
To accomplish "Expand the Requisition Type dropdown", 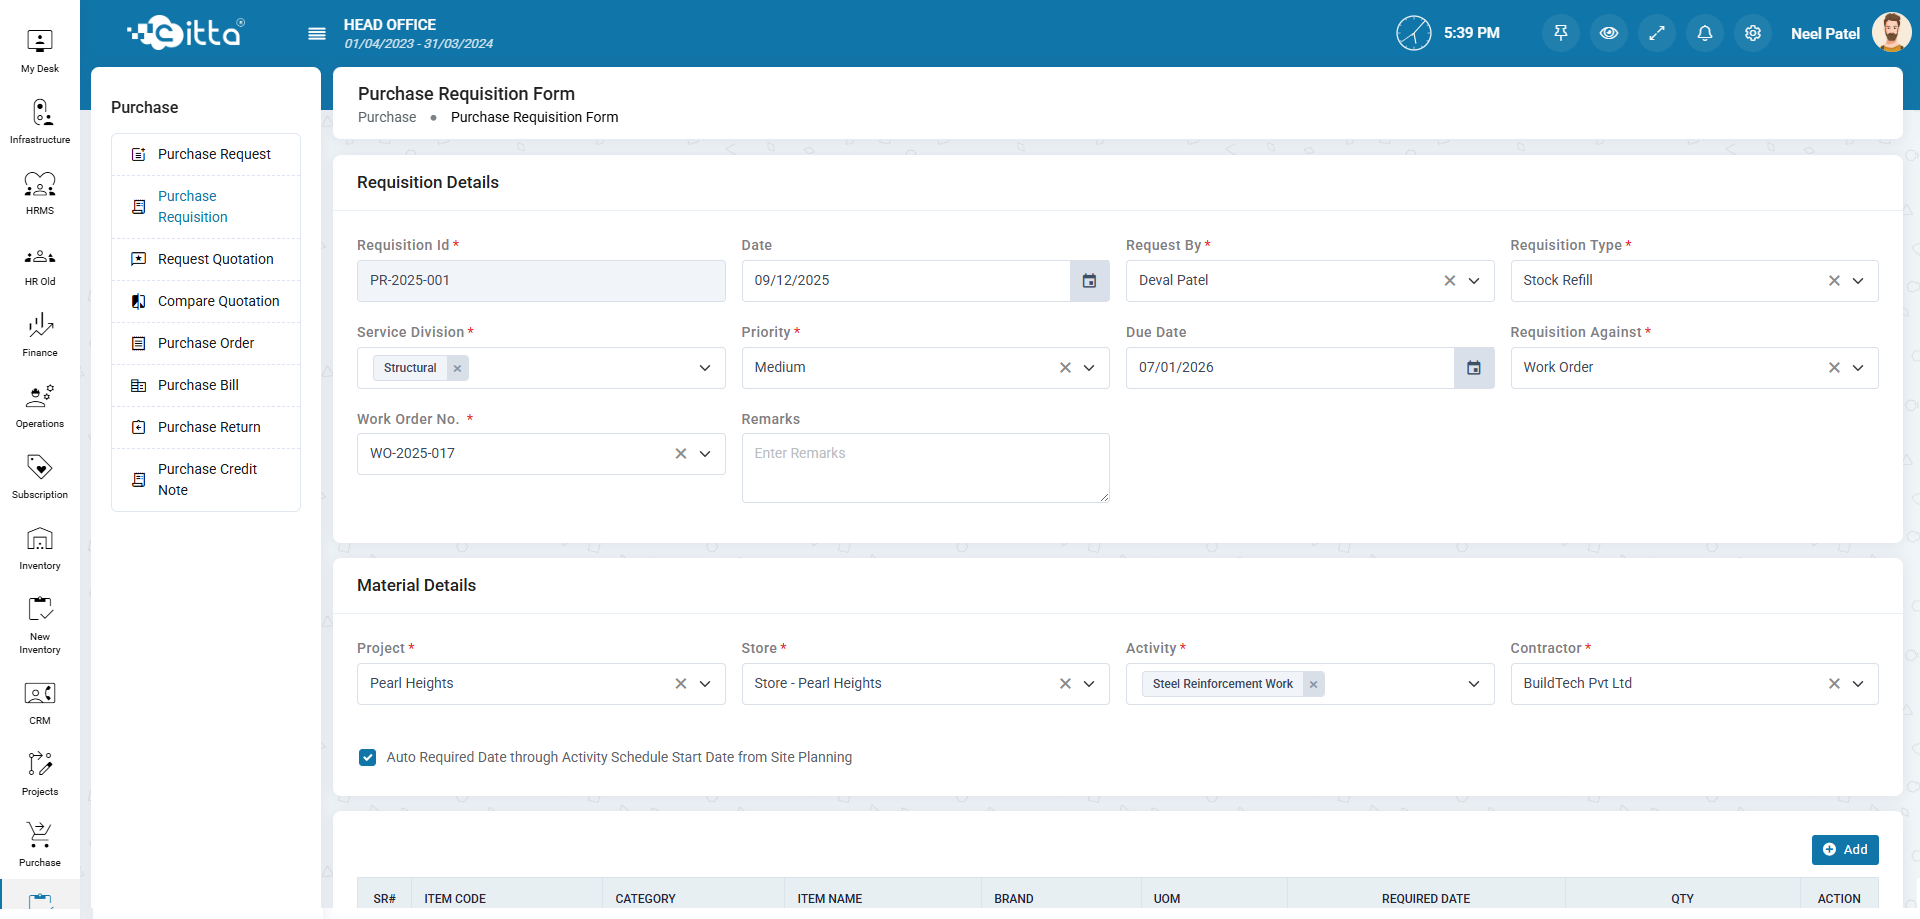I will [1858, 281].
